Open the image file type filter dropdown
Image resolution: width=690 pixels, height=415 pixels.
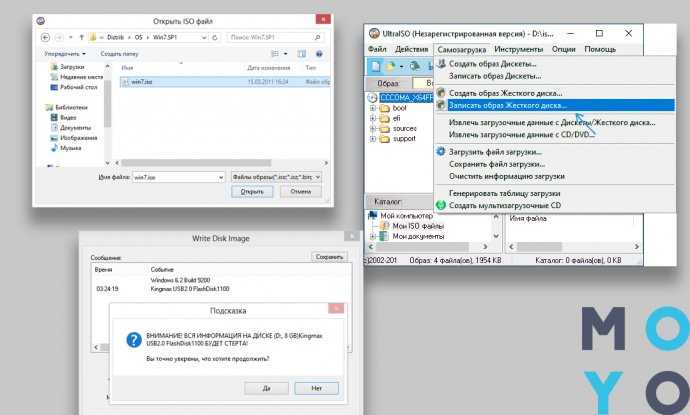(x=318, y=177)
